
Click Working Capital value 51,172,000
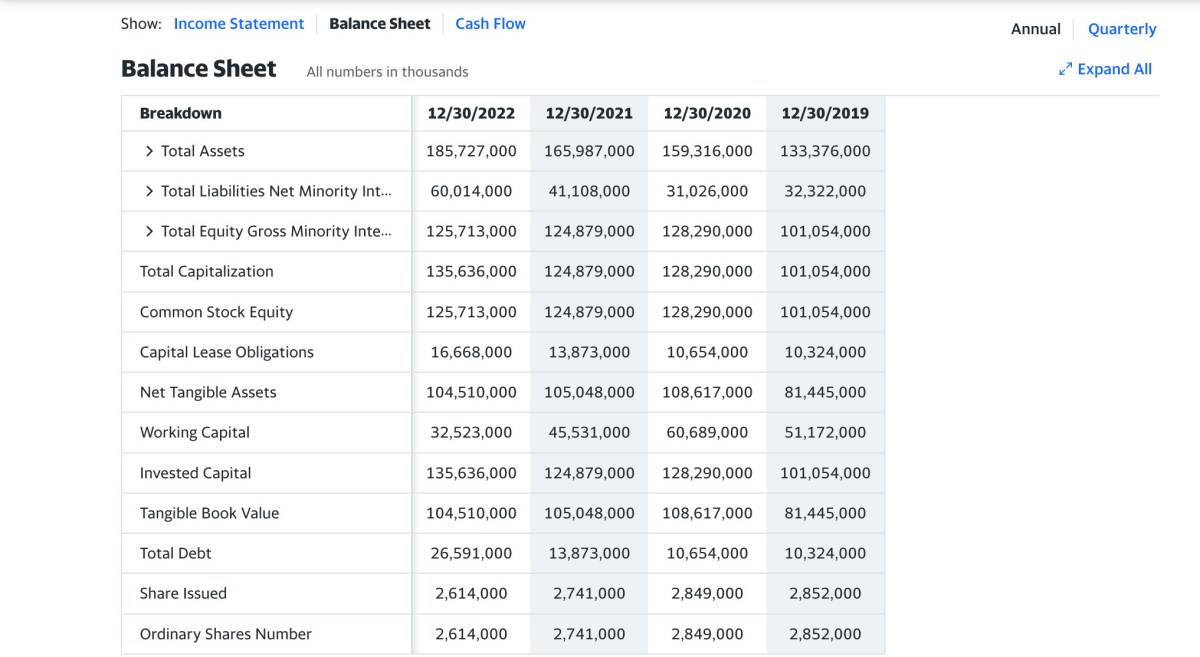tap(825, 432)
